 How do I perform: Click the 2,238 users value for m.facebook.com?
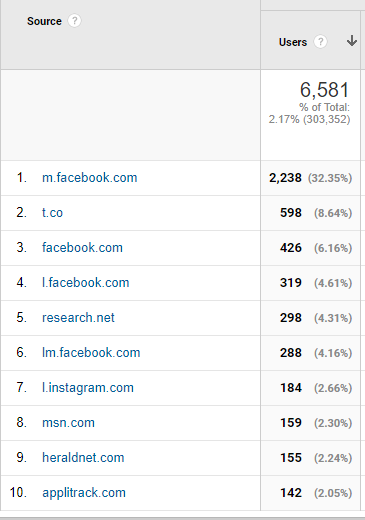click(x=285, y=178)
